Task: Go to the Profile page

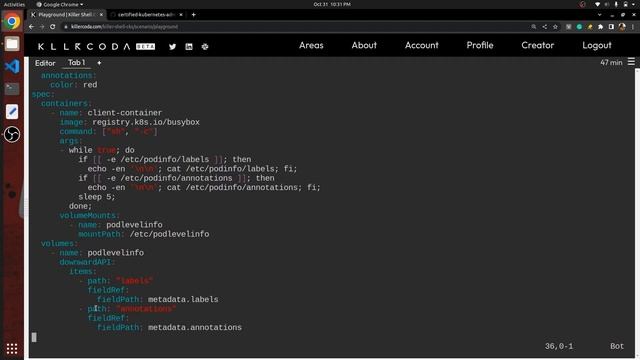Action: pos(480,45)
